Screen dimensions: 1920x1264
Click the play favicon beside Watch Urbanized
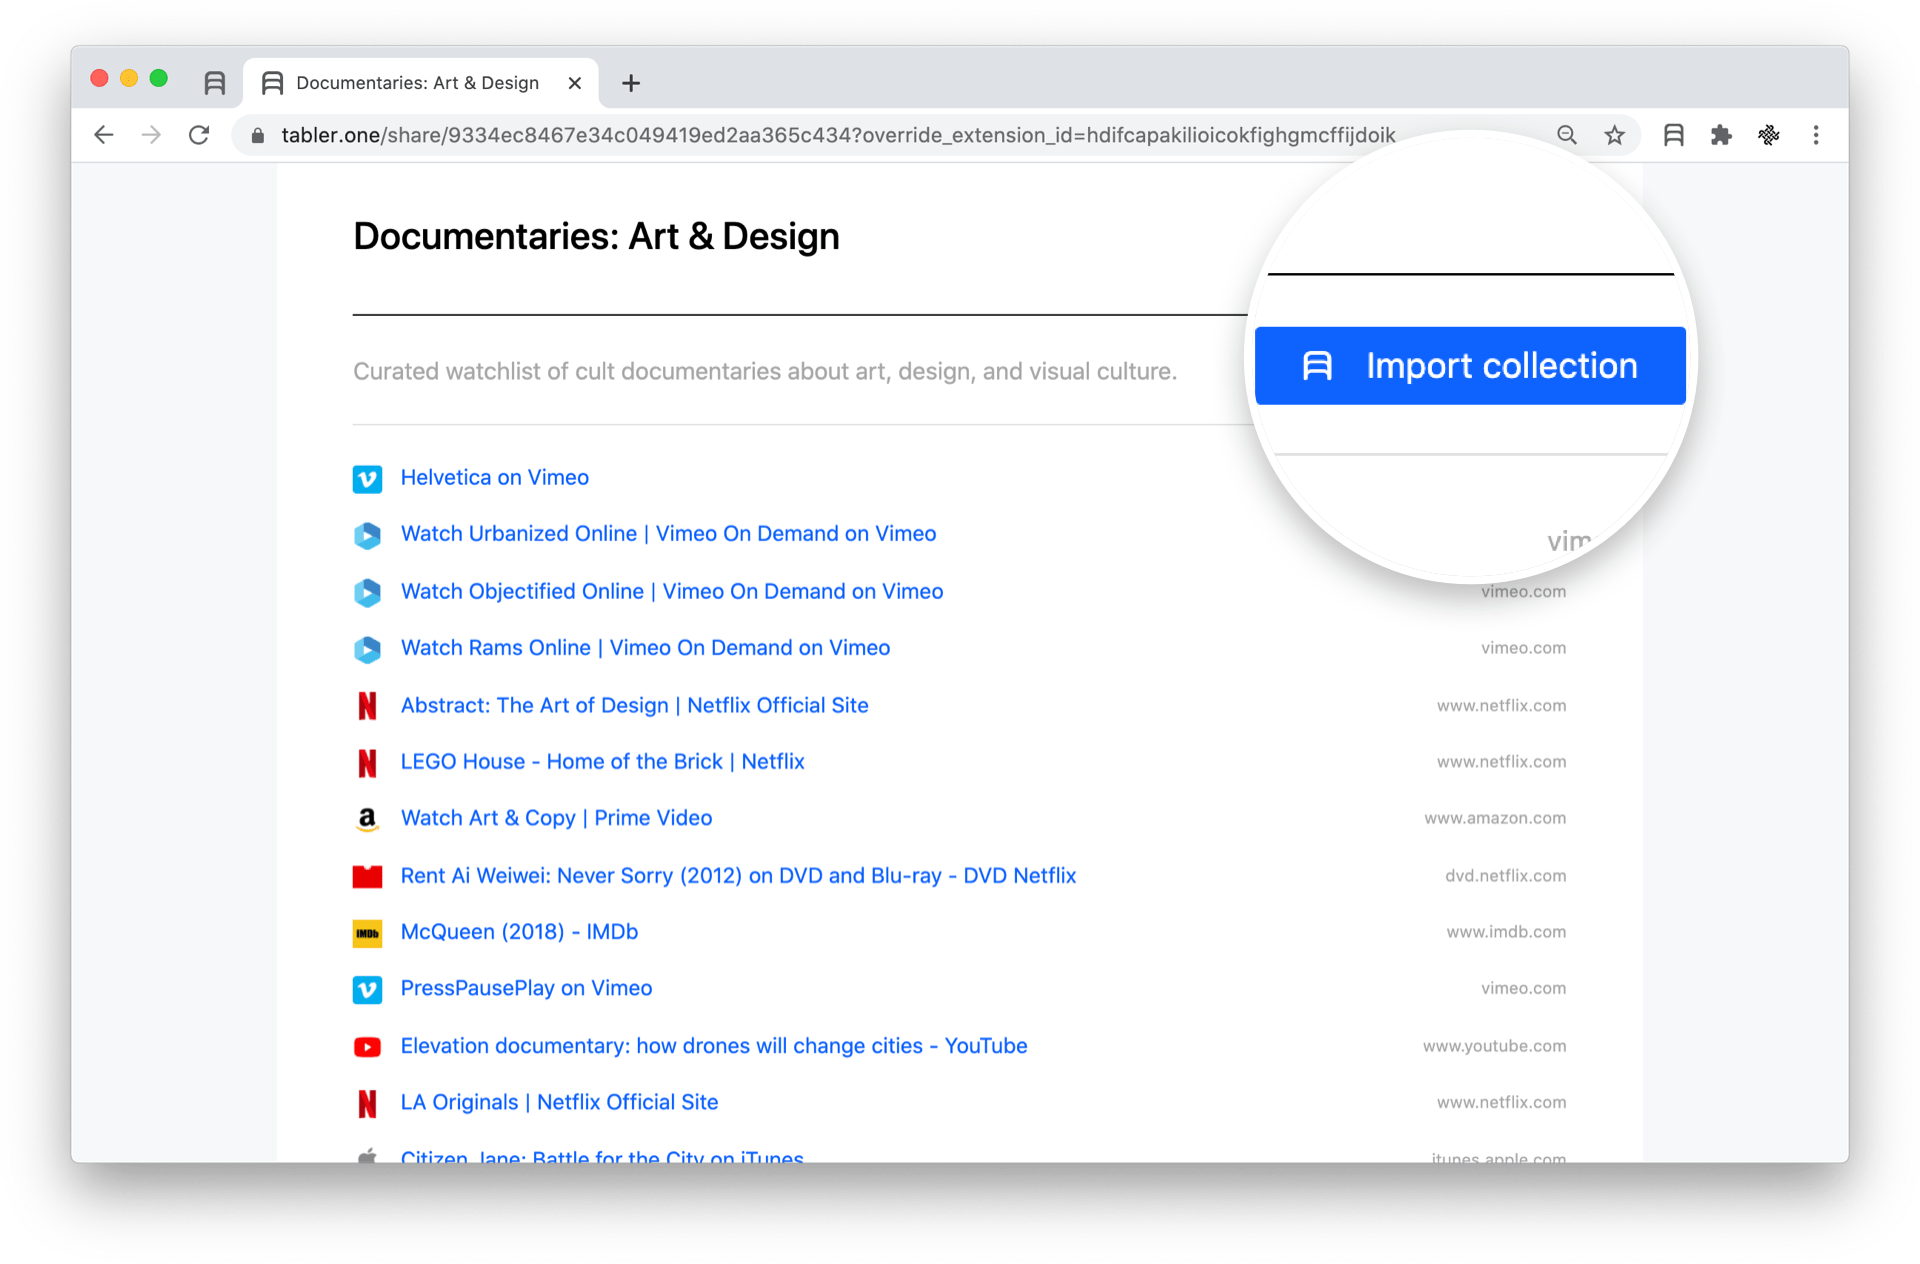click(367, 535)
